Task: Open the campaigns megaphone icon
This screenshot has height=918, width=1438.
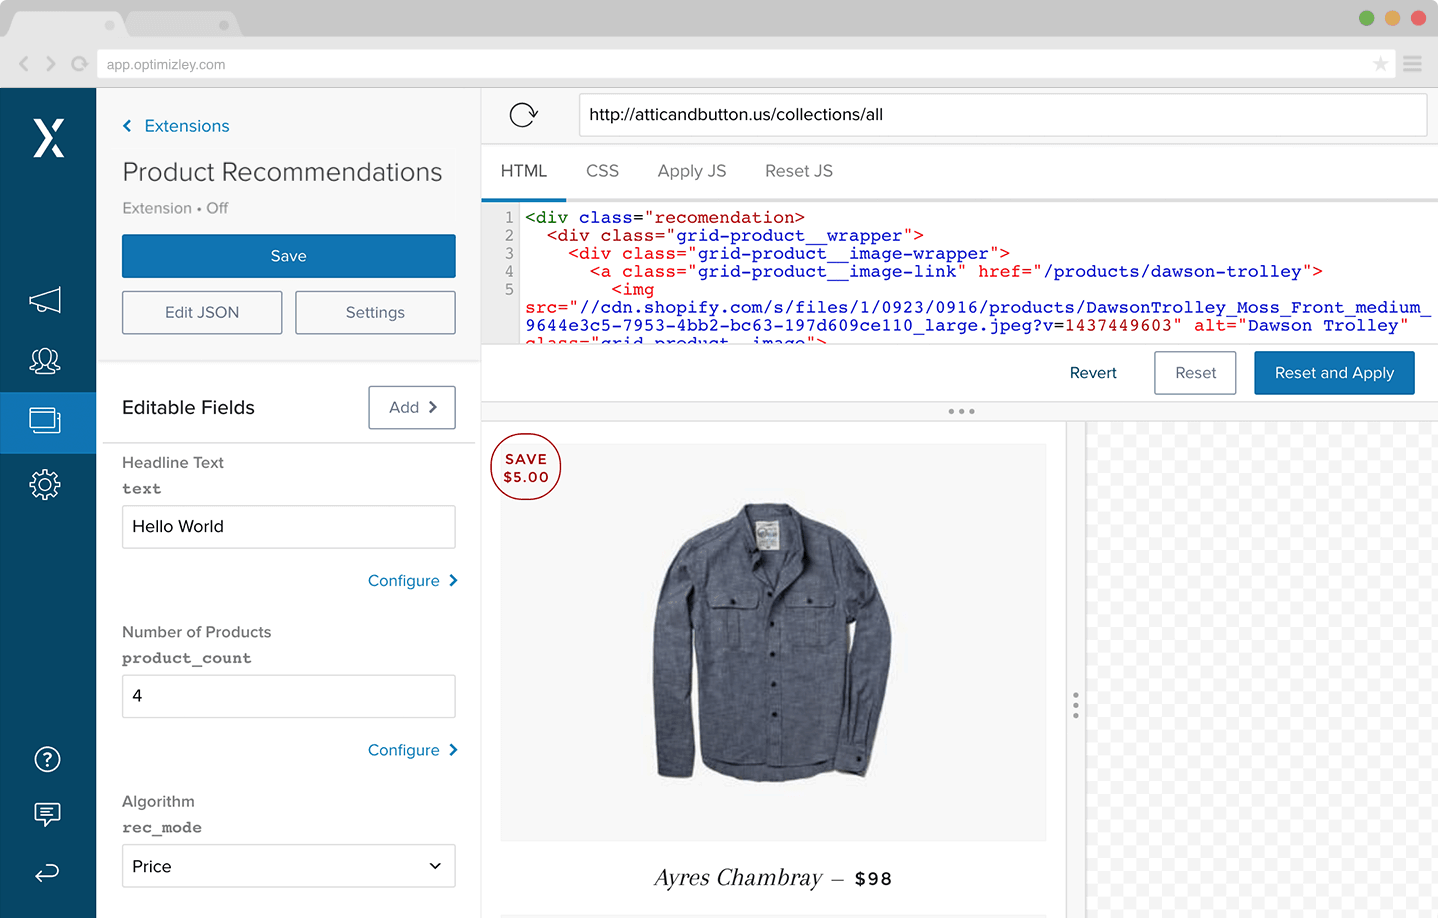Action: pyautogui.click(x=45, y=300)
